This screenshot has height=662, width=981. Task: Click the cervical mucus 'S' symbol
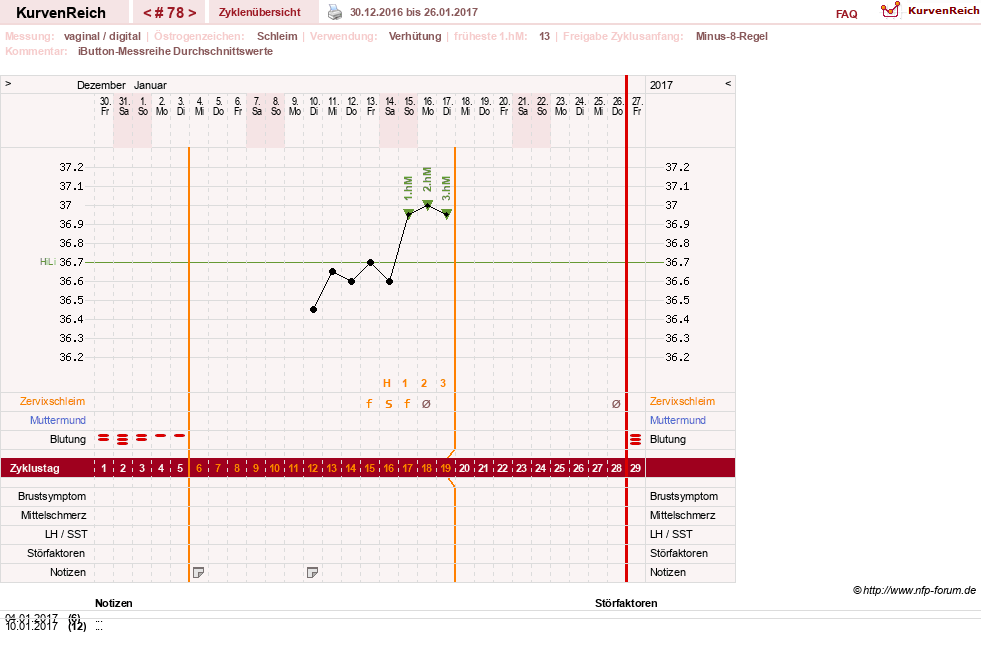coord(389,404)
